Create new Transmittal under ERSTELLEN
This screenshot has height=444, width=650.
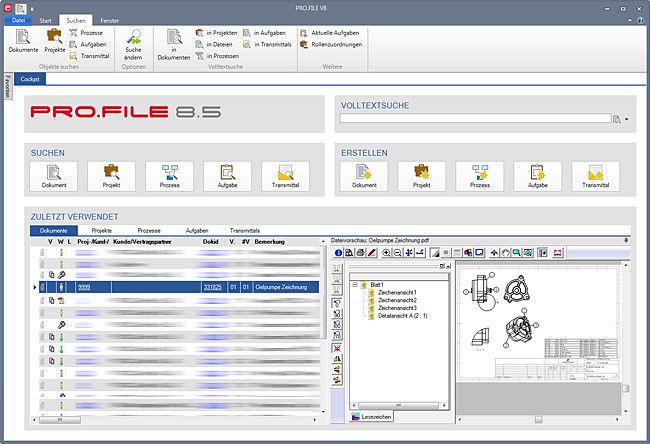(596, 177)
